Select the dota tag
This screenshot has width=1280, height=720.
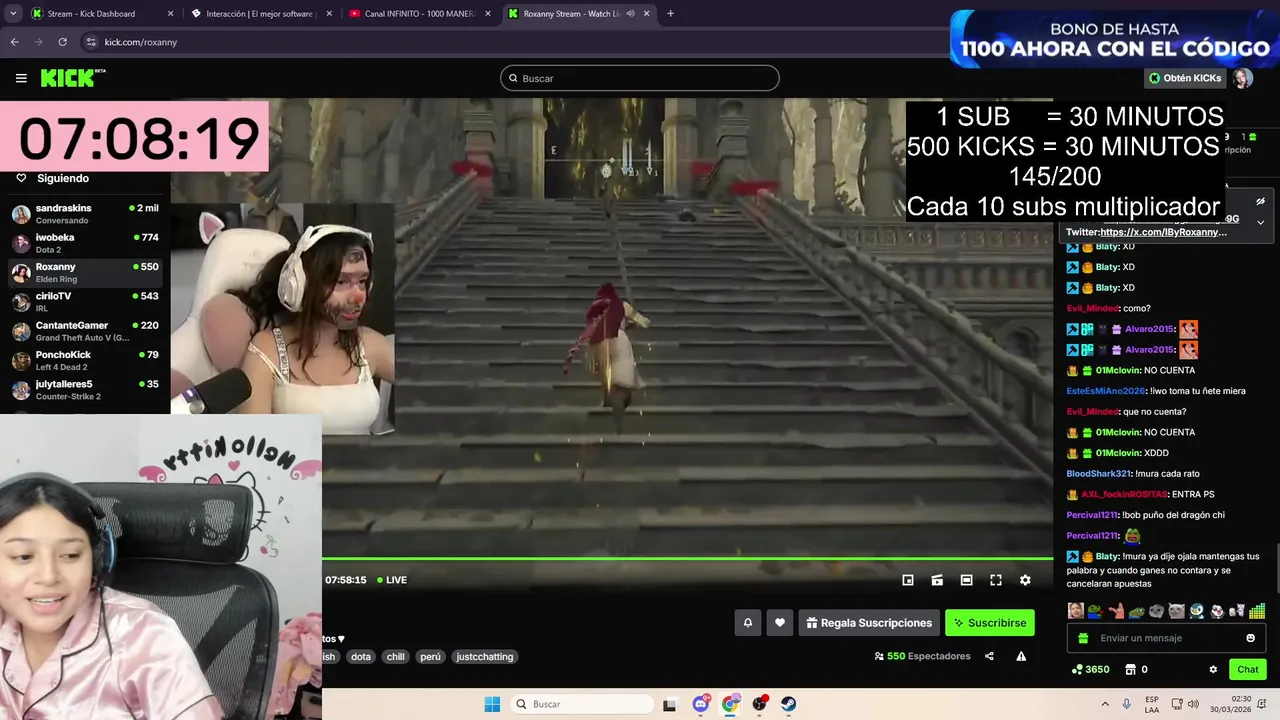tap(361, 657)
